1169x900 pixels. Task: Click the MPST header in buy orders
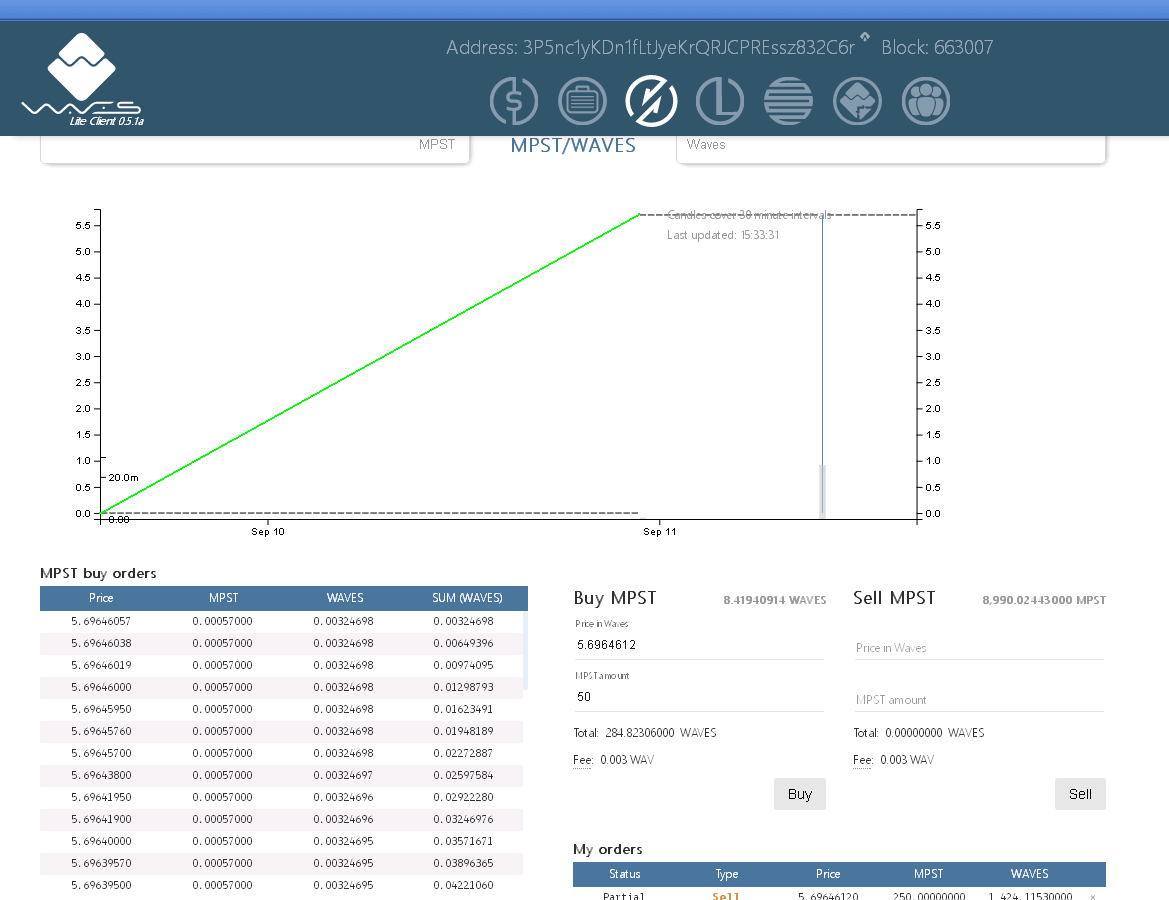[224, 598]
